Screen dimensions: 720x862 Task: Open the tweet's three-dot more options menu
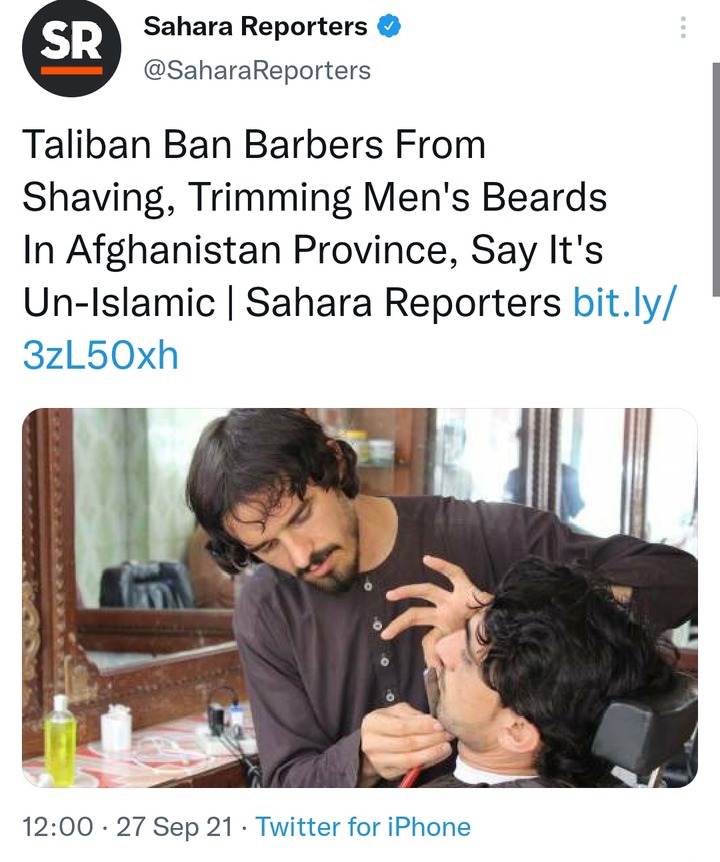[683, 27]
